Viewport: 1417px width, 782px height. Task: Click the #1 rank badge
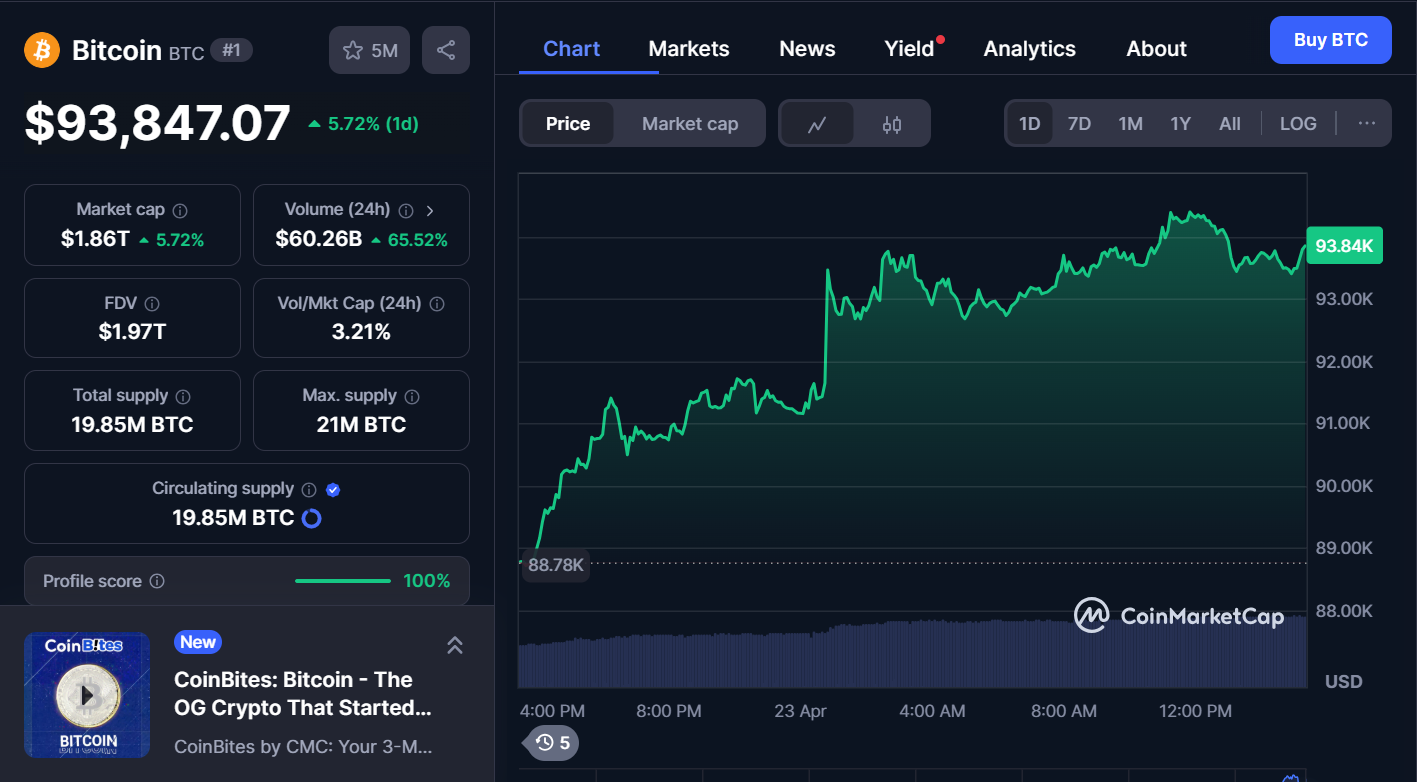click(231, 50)
